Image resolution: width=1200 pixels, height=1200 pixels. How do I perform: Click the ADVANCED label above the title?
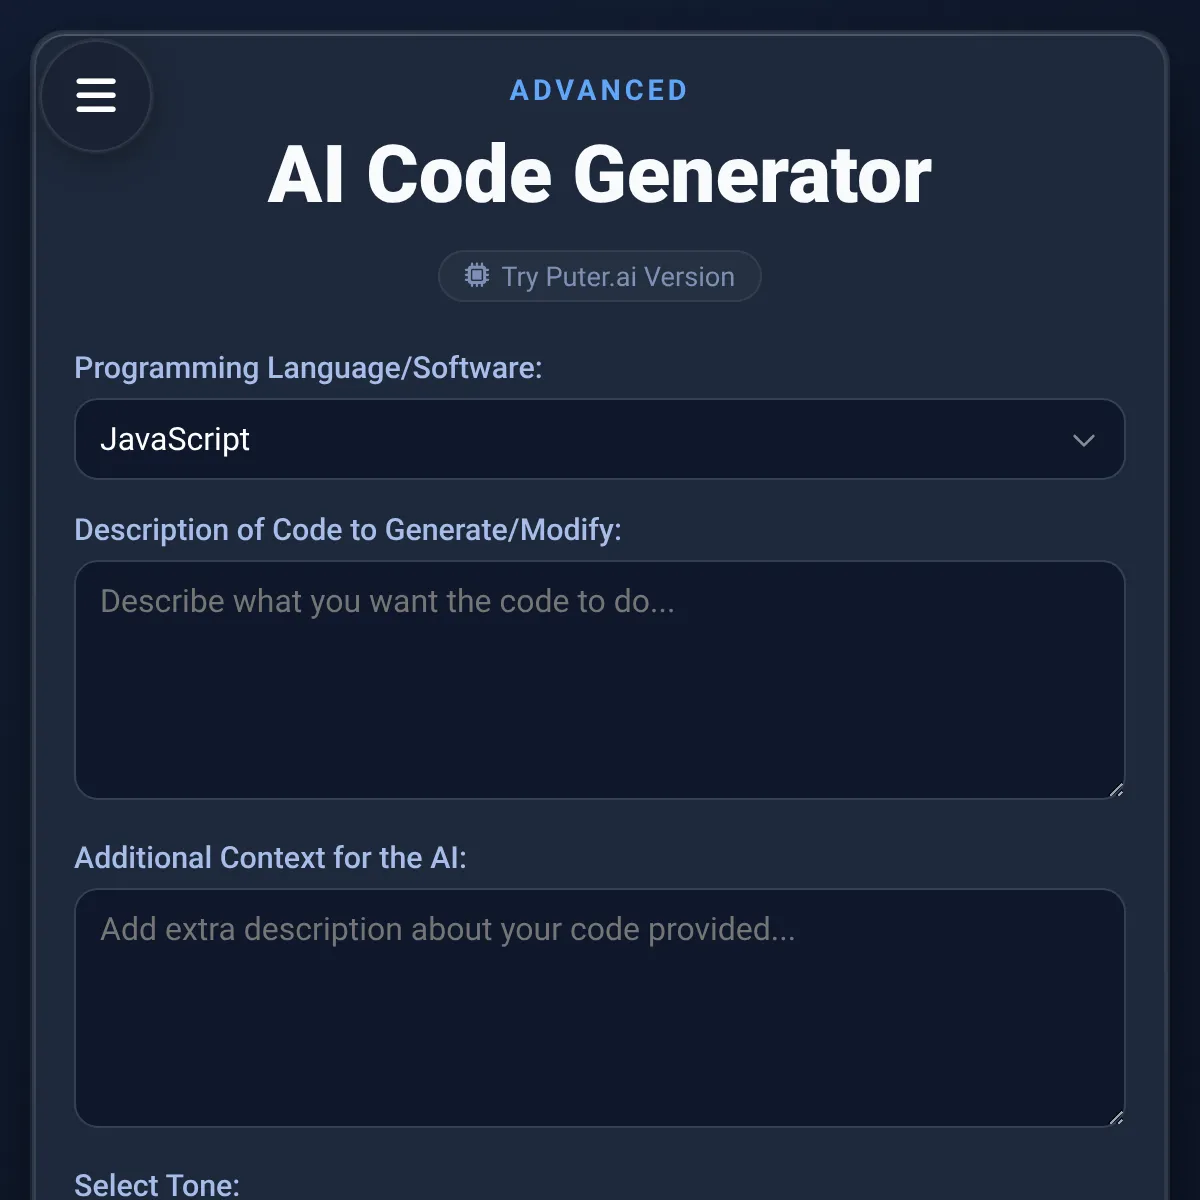pos(599,90)
